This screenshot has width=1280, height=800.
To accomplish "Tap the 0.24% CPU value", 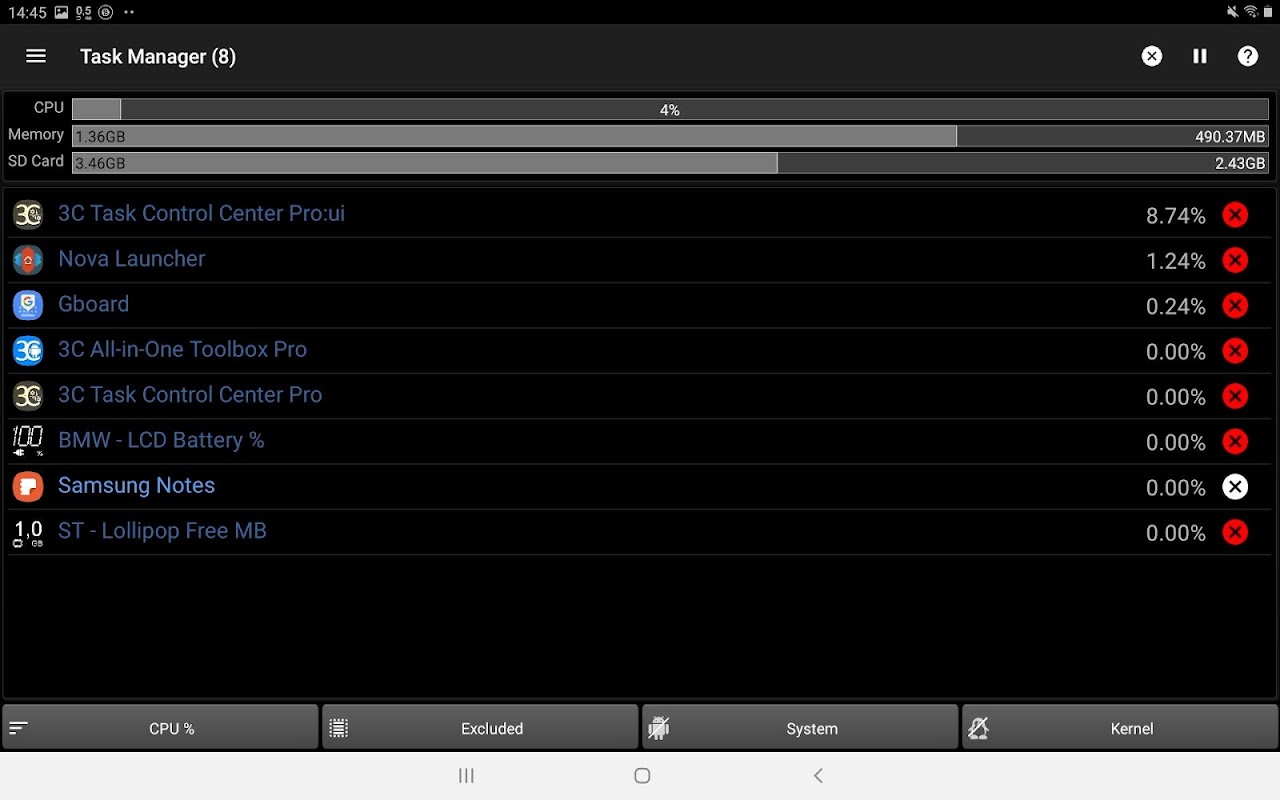I will click(1175, 306).
